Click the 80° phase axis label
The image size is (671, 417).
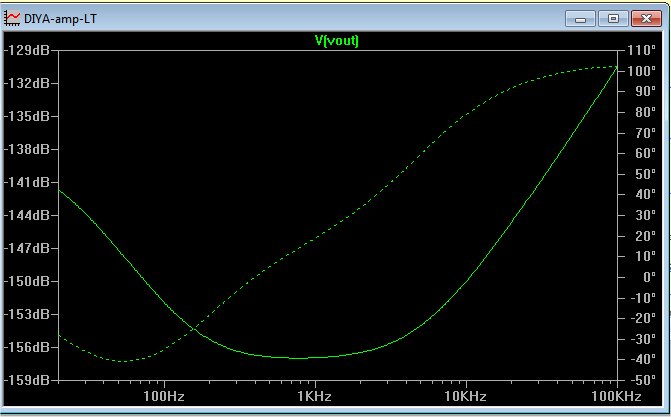[645, 112]
